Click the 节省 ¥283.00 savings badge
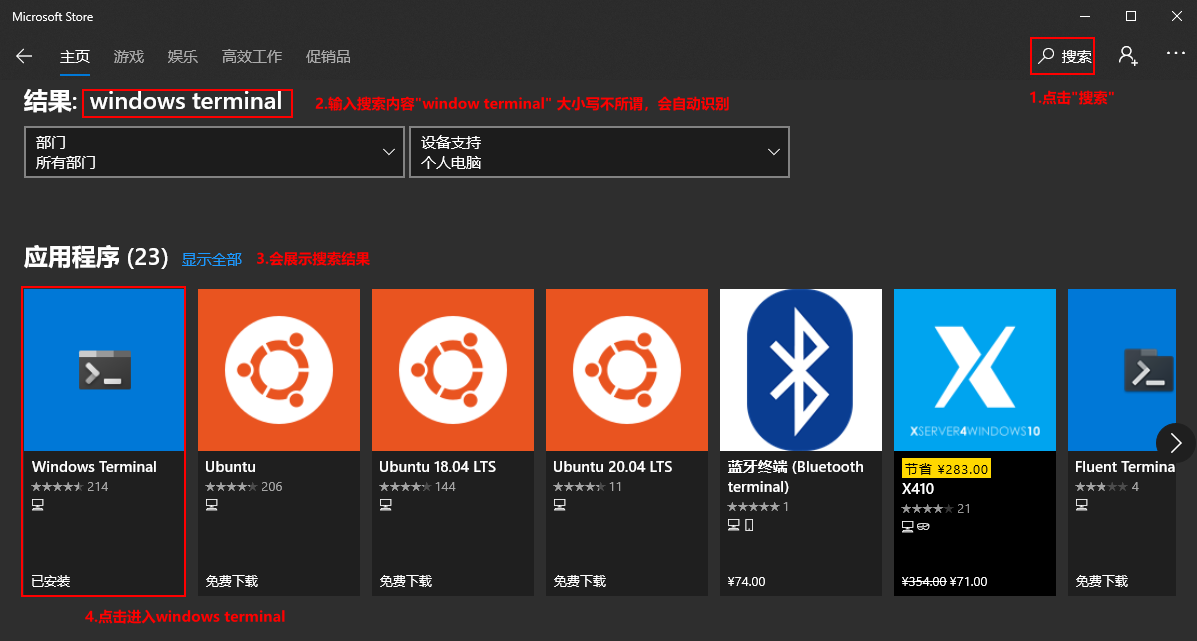This screenshot has height=641, width=1197. tap(946, 469)
